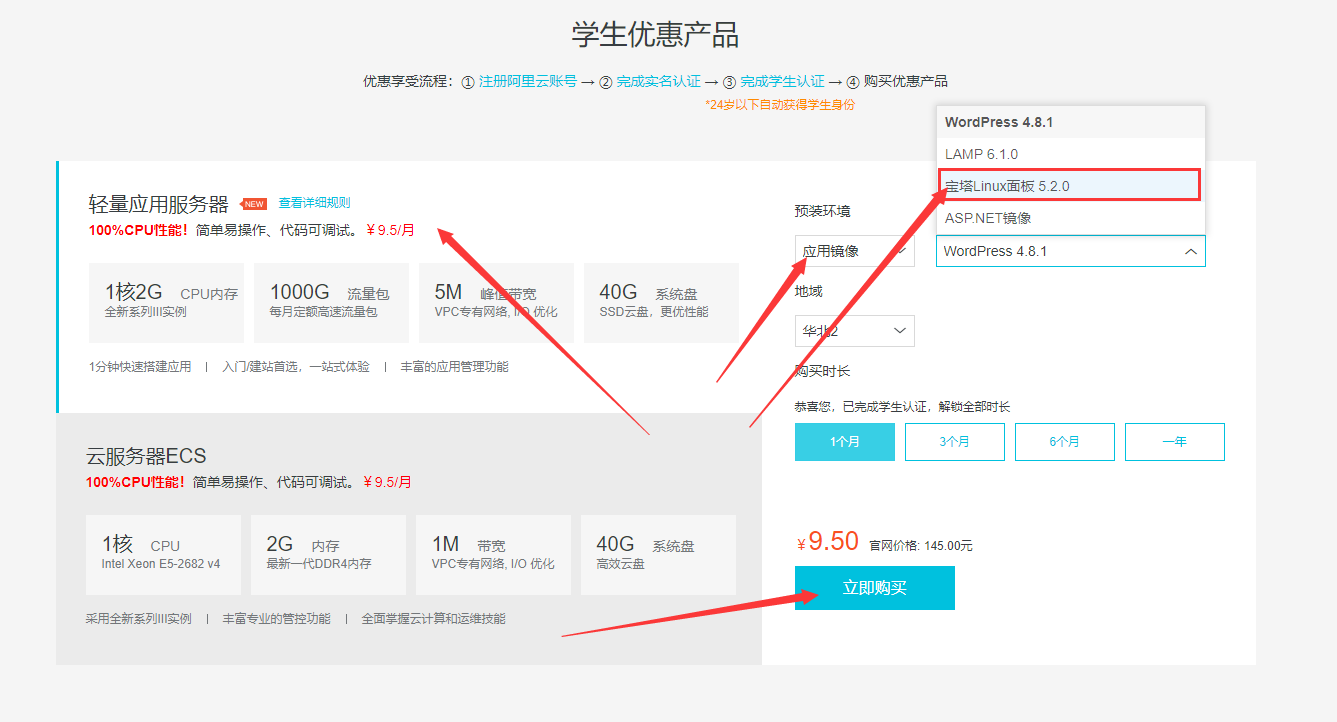
Task: Click the 立即购买 button
Action: pos(875,588)
